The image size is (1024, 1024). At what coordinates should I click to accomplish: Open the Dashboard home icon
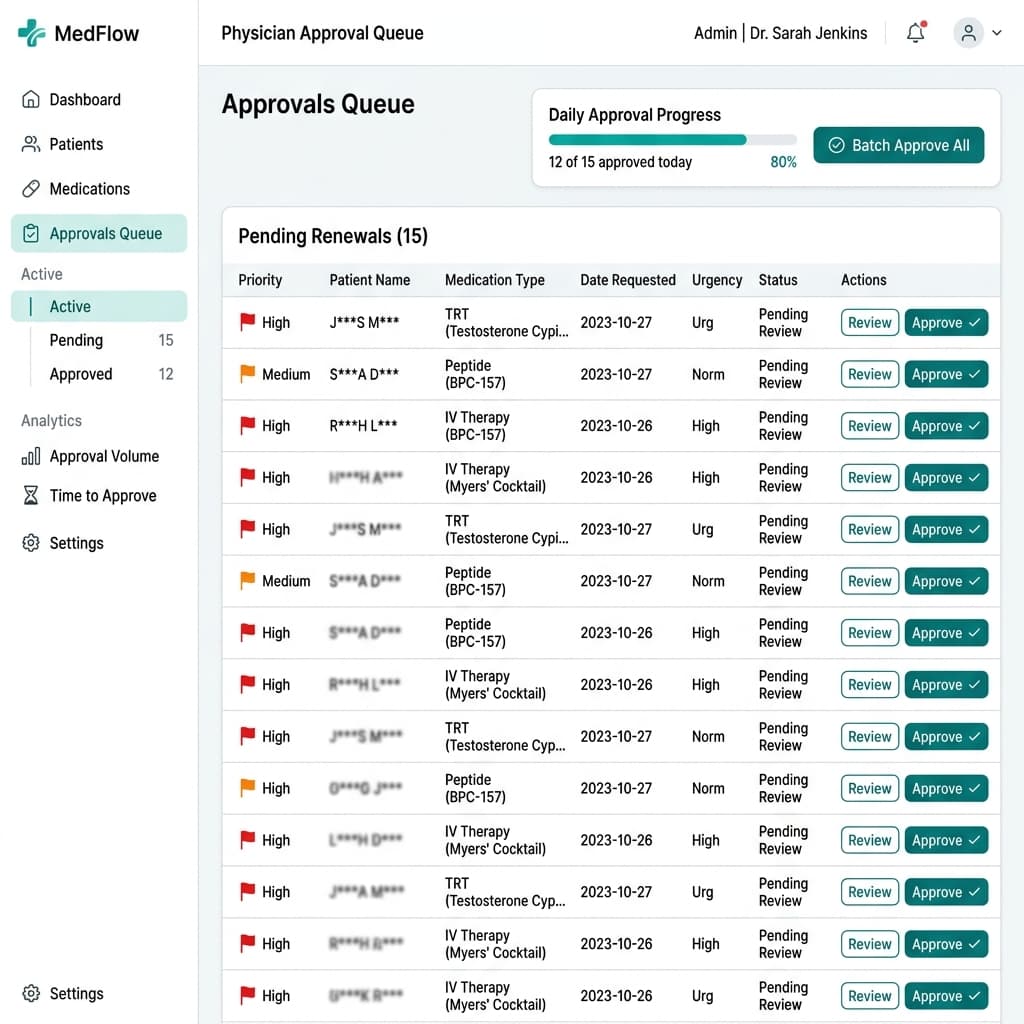coord(31,99)
